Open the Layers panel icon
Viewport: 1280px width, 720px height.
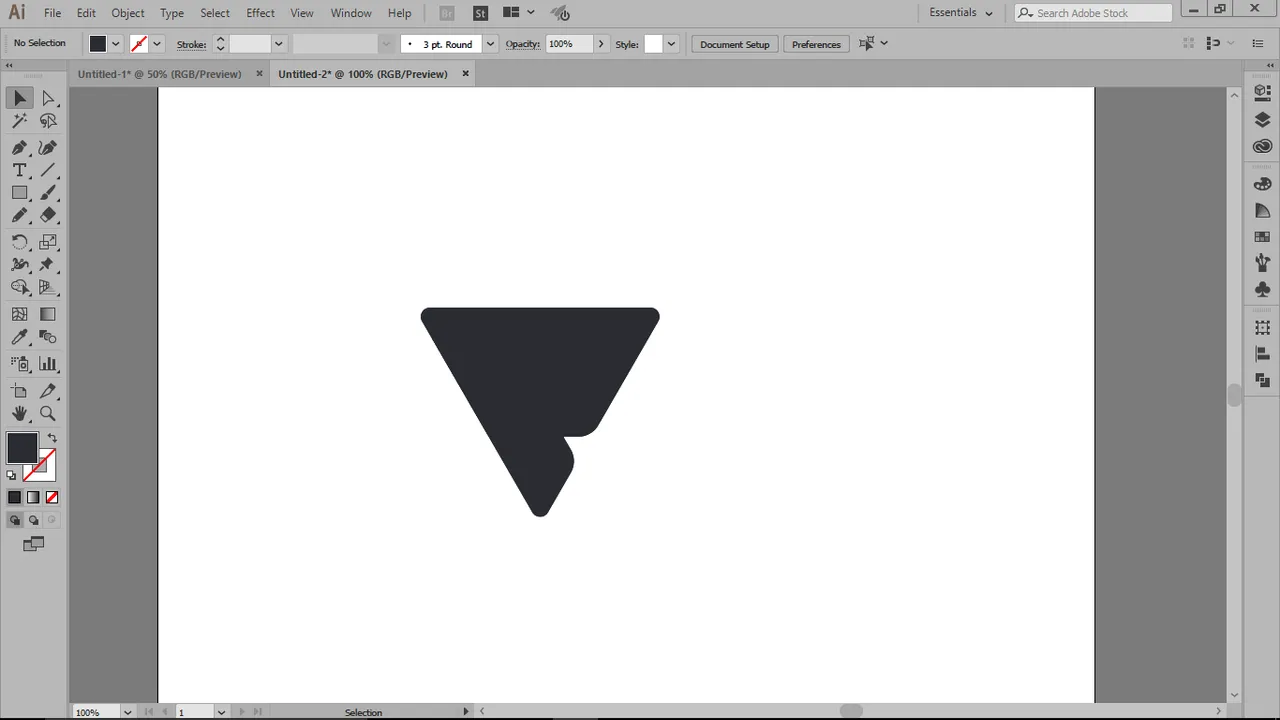[x=1262, y=120]
